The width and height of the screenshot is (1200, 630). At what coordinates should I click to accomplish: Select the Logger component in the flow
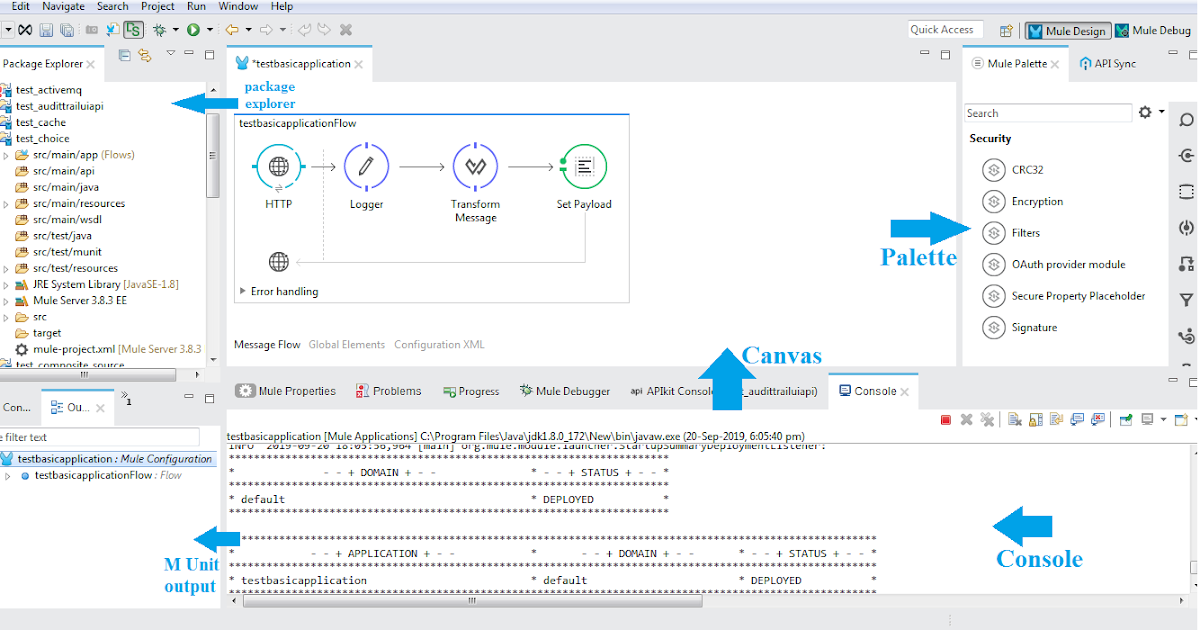tap(366, 166)
